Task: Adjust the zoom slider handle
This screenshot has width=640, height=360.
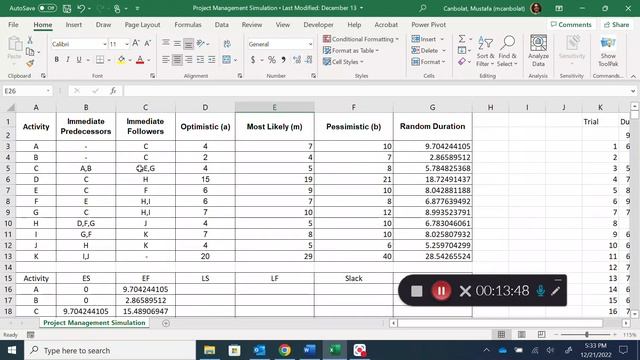Action: (587, 334)
